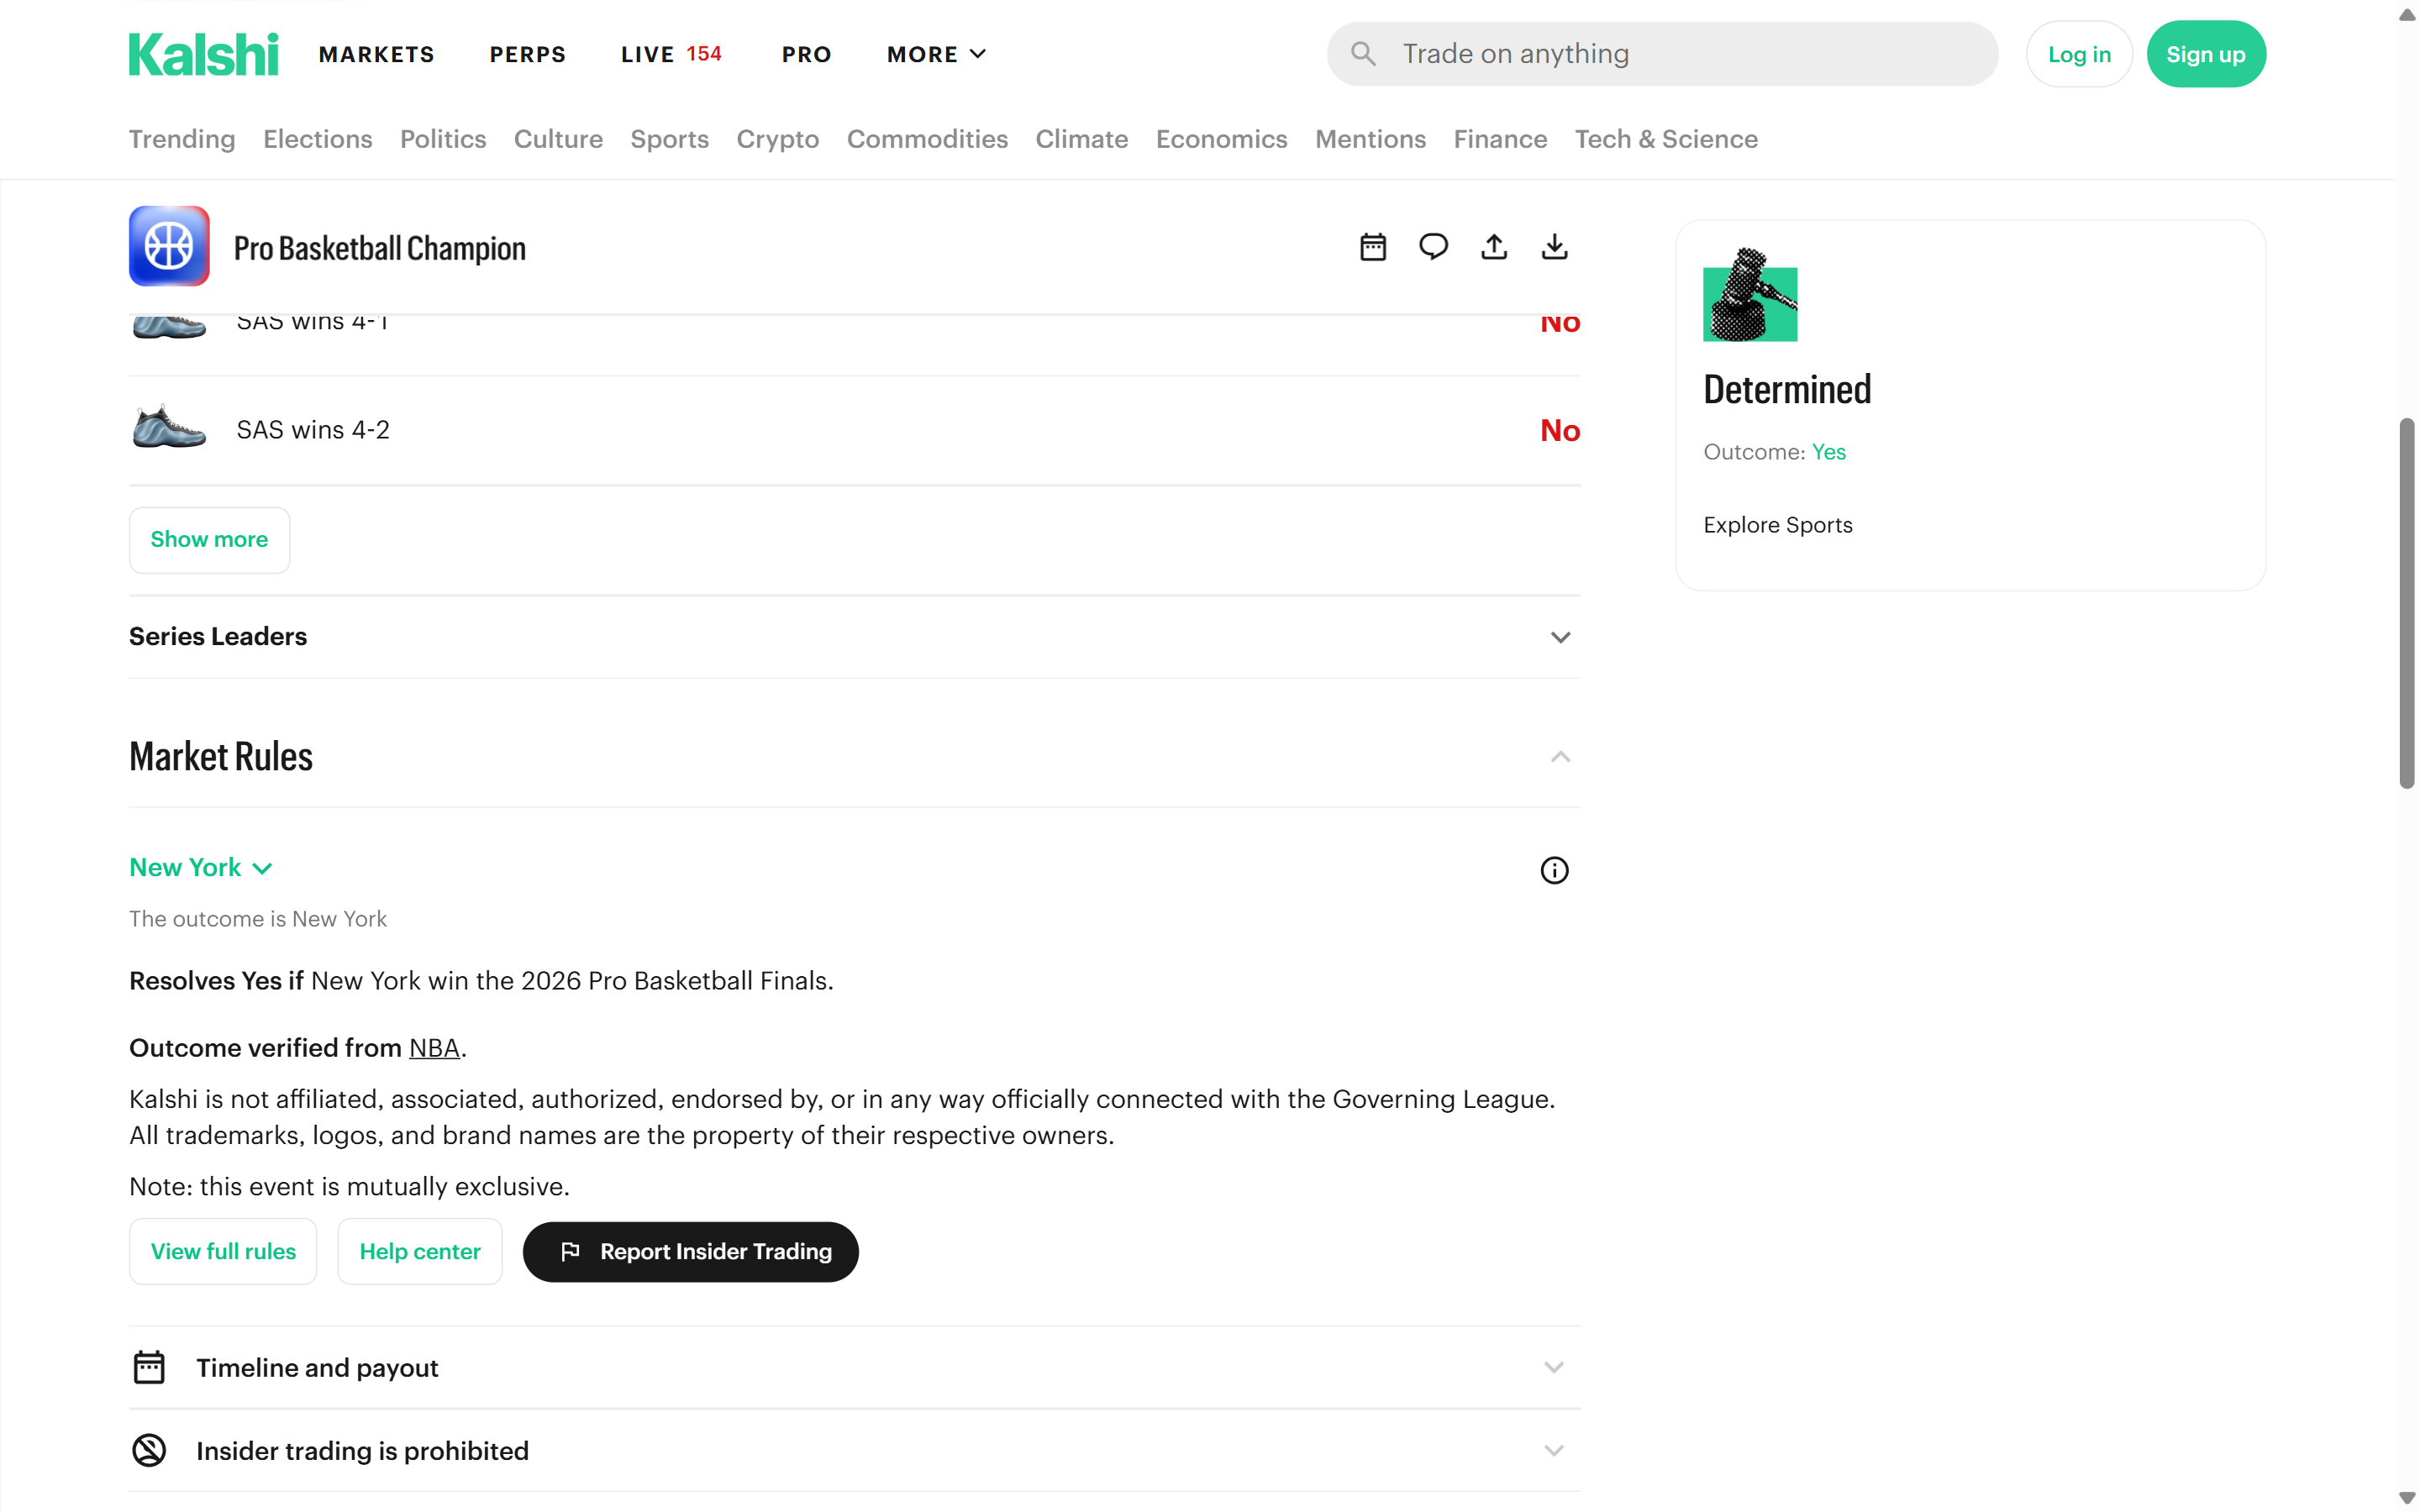
Task: Open the Help center button
Action: tap(420, 1251)
